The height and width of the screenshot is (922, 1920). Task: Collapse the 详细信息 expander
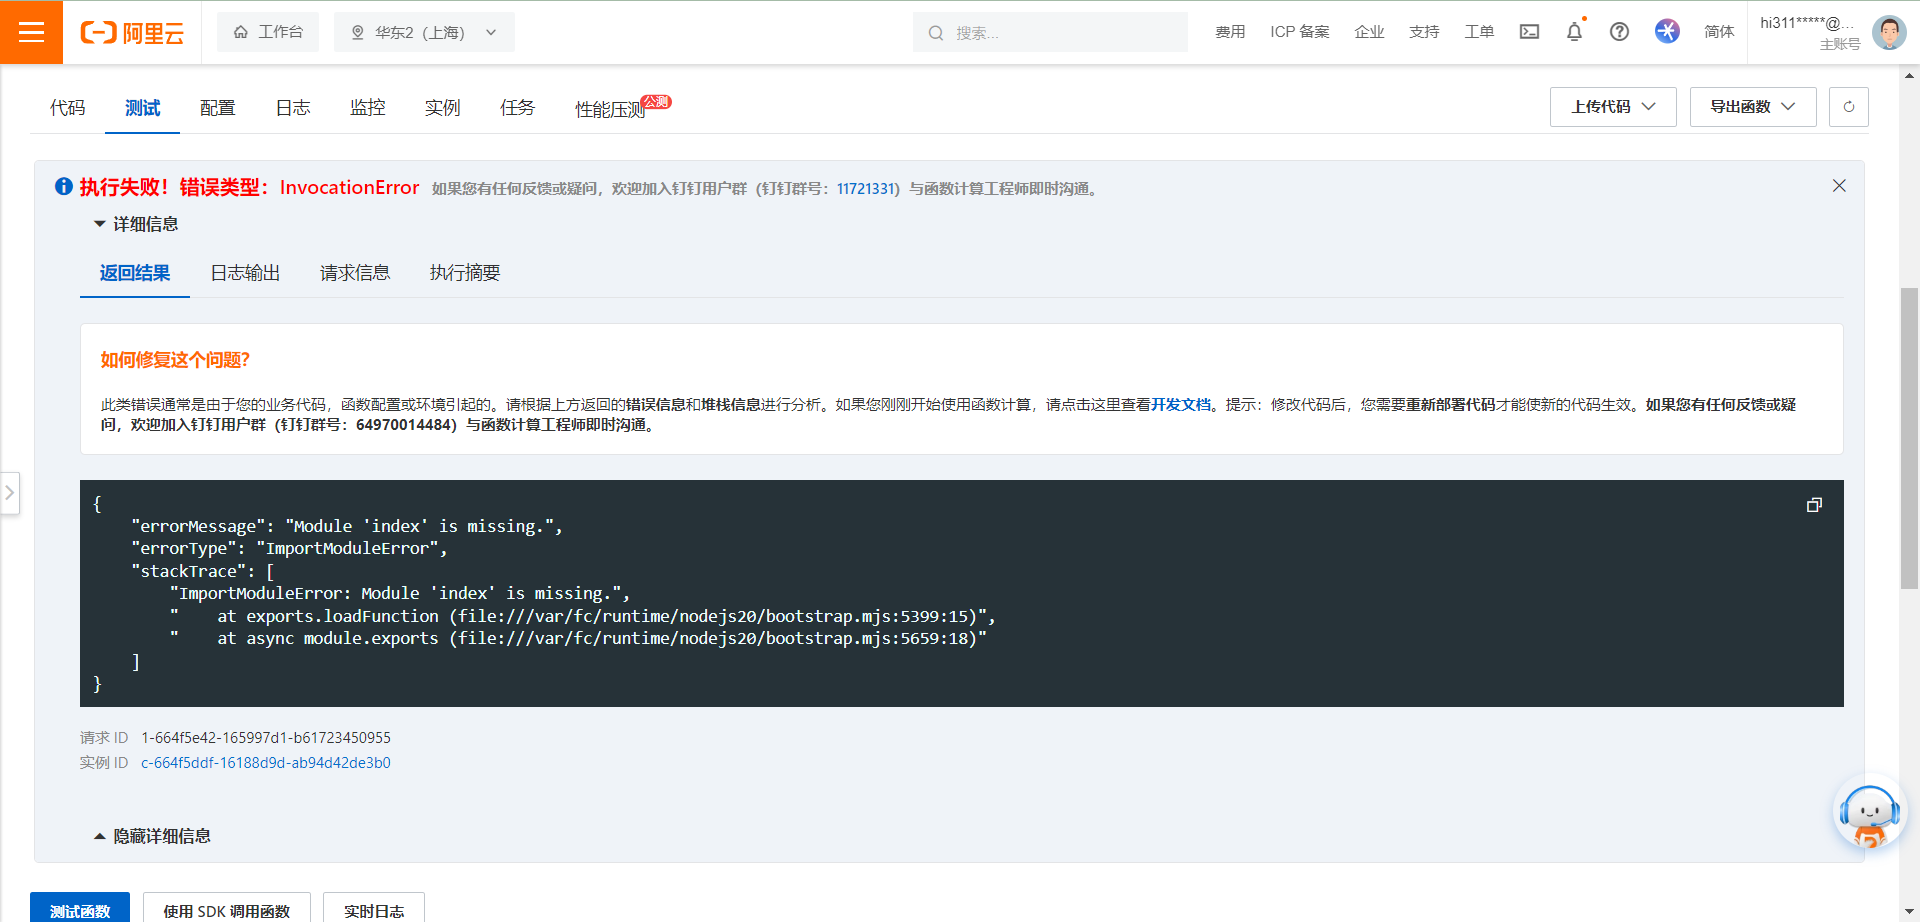click(136, 224)
